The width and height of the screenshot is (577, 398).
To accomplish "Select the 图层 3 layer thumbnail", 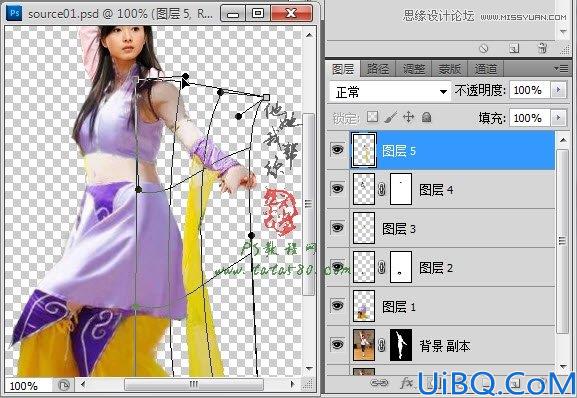I will pos(364,228).
